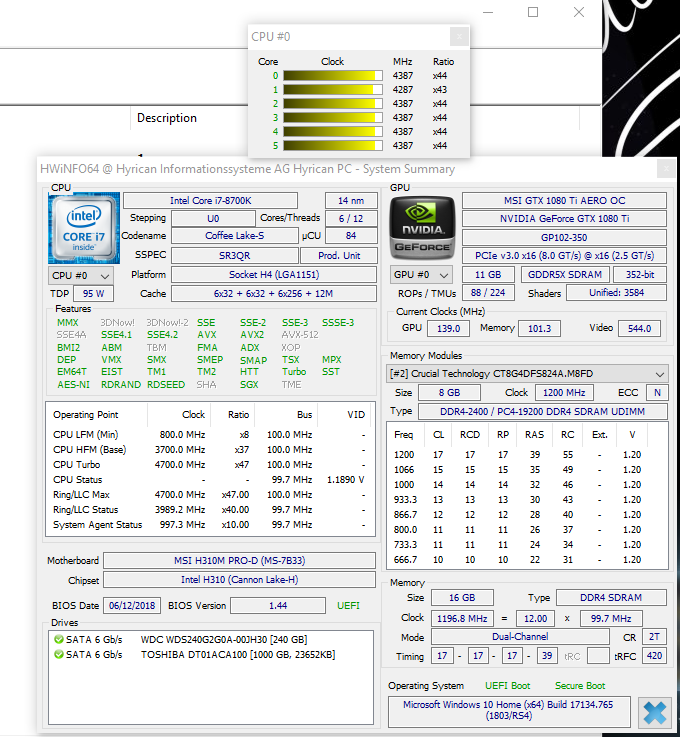Click the Core 5 clock bar
This screenshot has height=737, width=680.
pyautogui.click(x=332, y=146)
